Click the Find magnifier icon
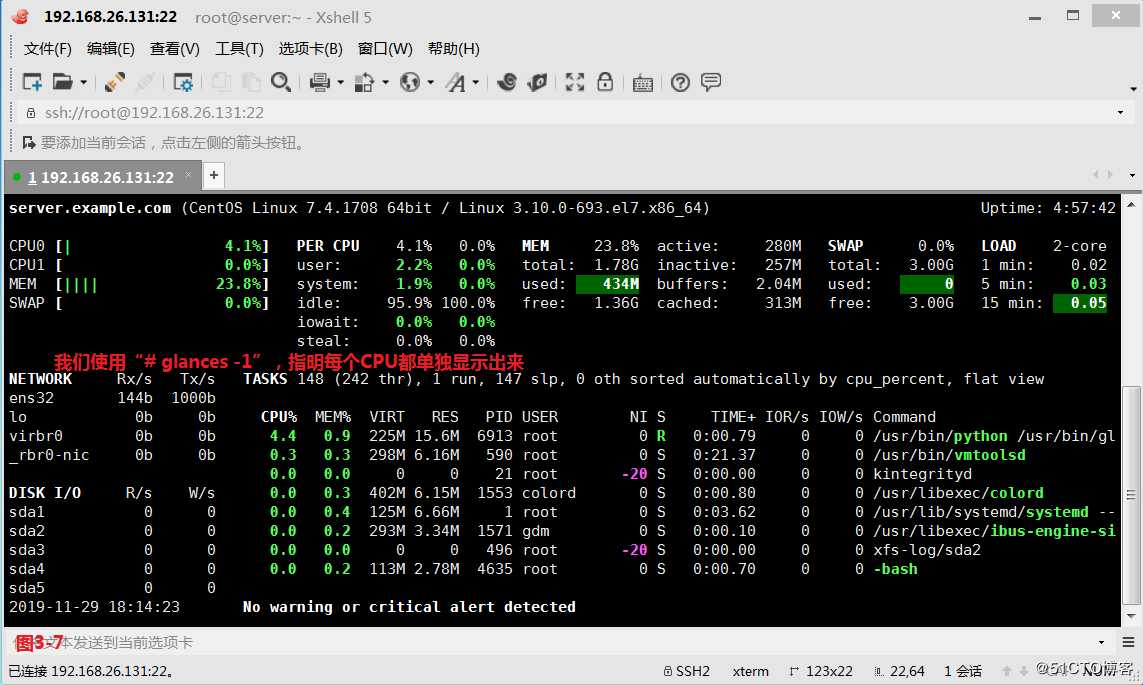 pos(281,82)
